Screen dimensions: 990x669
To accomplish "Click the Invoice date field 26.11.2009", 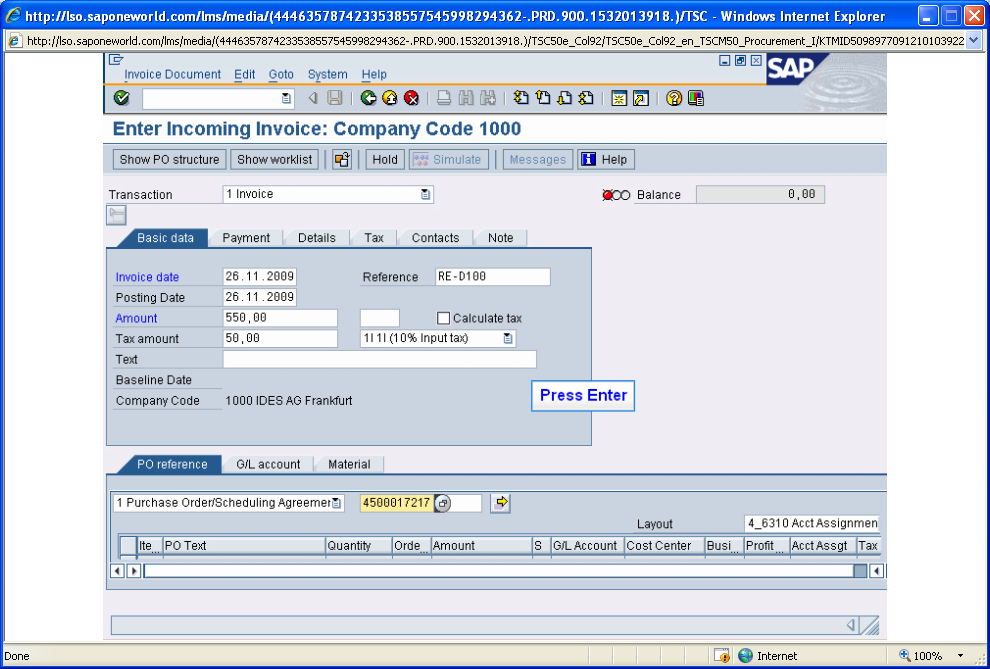I will coord(259,276).
